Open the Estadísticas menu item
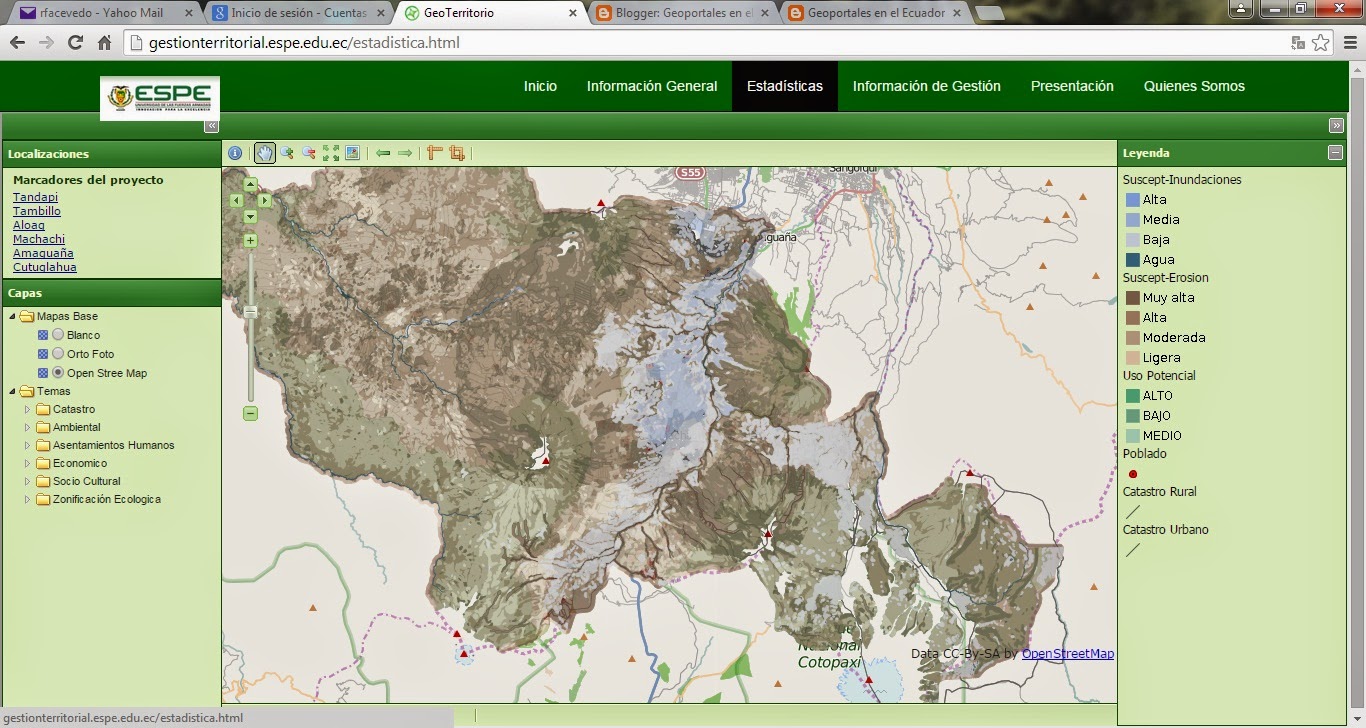Image resolution: width=1366 pixels, height=728 pixels. pos(785,86)
